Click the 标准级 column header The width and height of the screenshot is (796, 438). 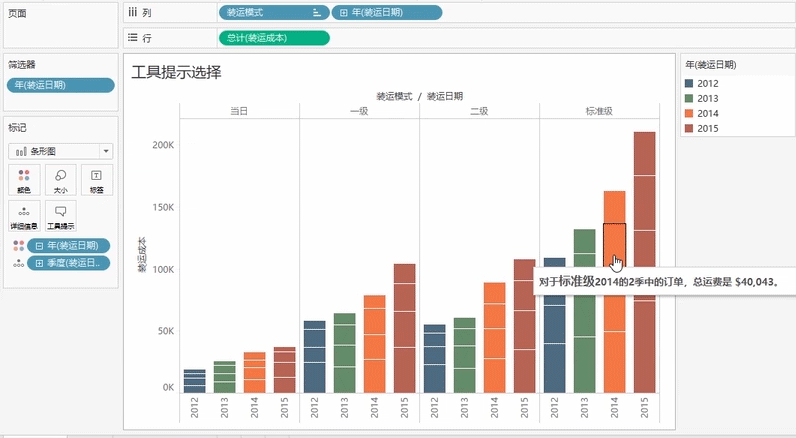point(599,110)
